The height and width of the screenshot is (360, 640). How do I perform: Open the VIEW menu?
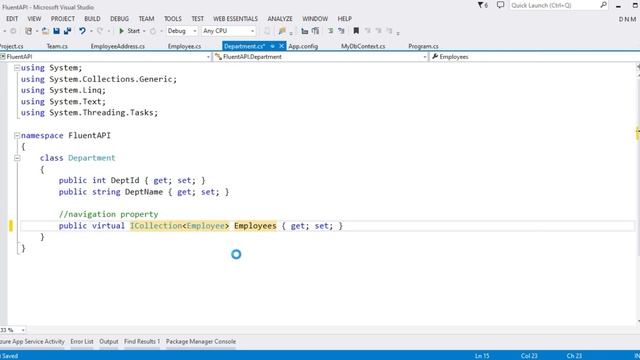pos(34,19)
